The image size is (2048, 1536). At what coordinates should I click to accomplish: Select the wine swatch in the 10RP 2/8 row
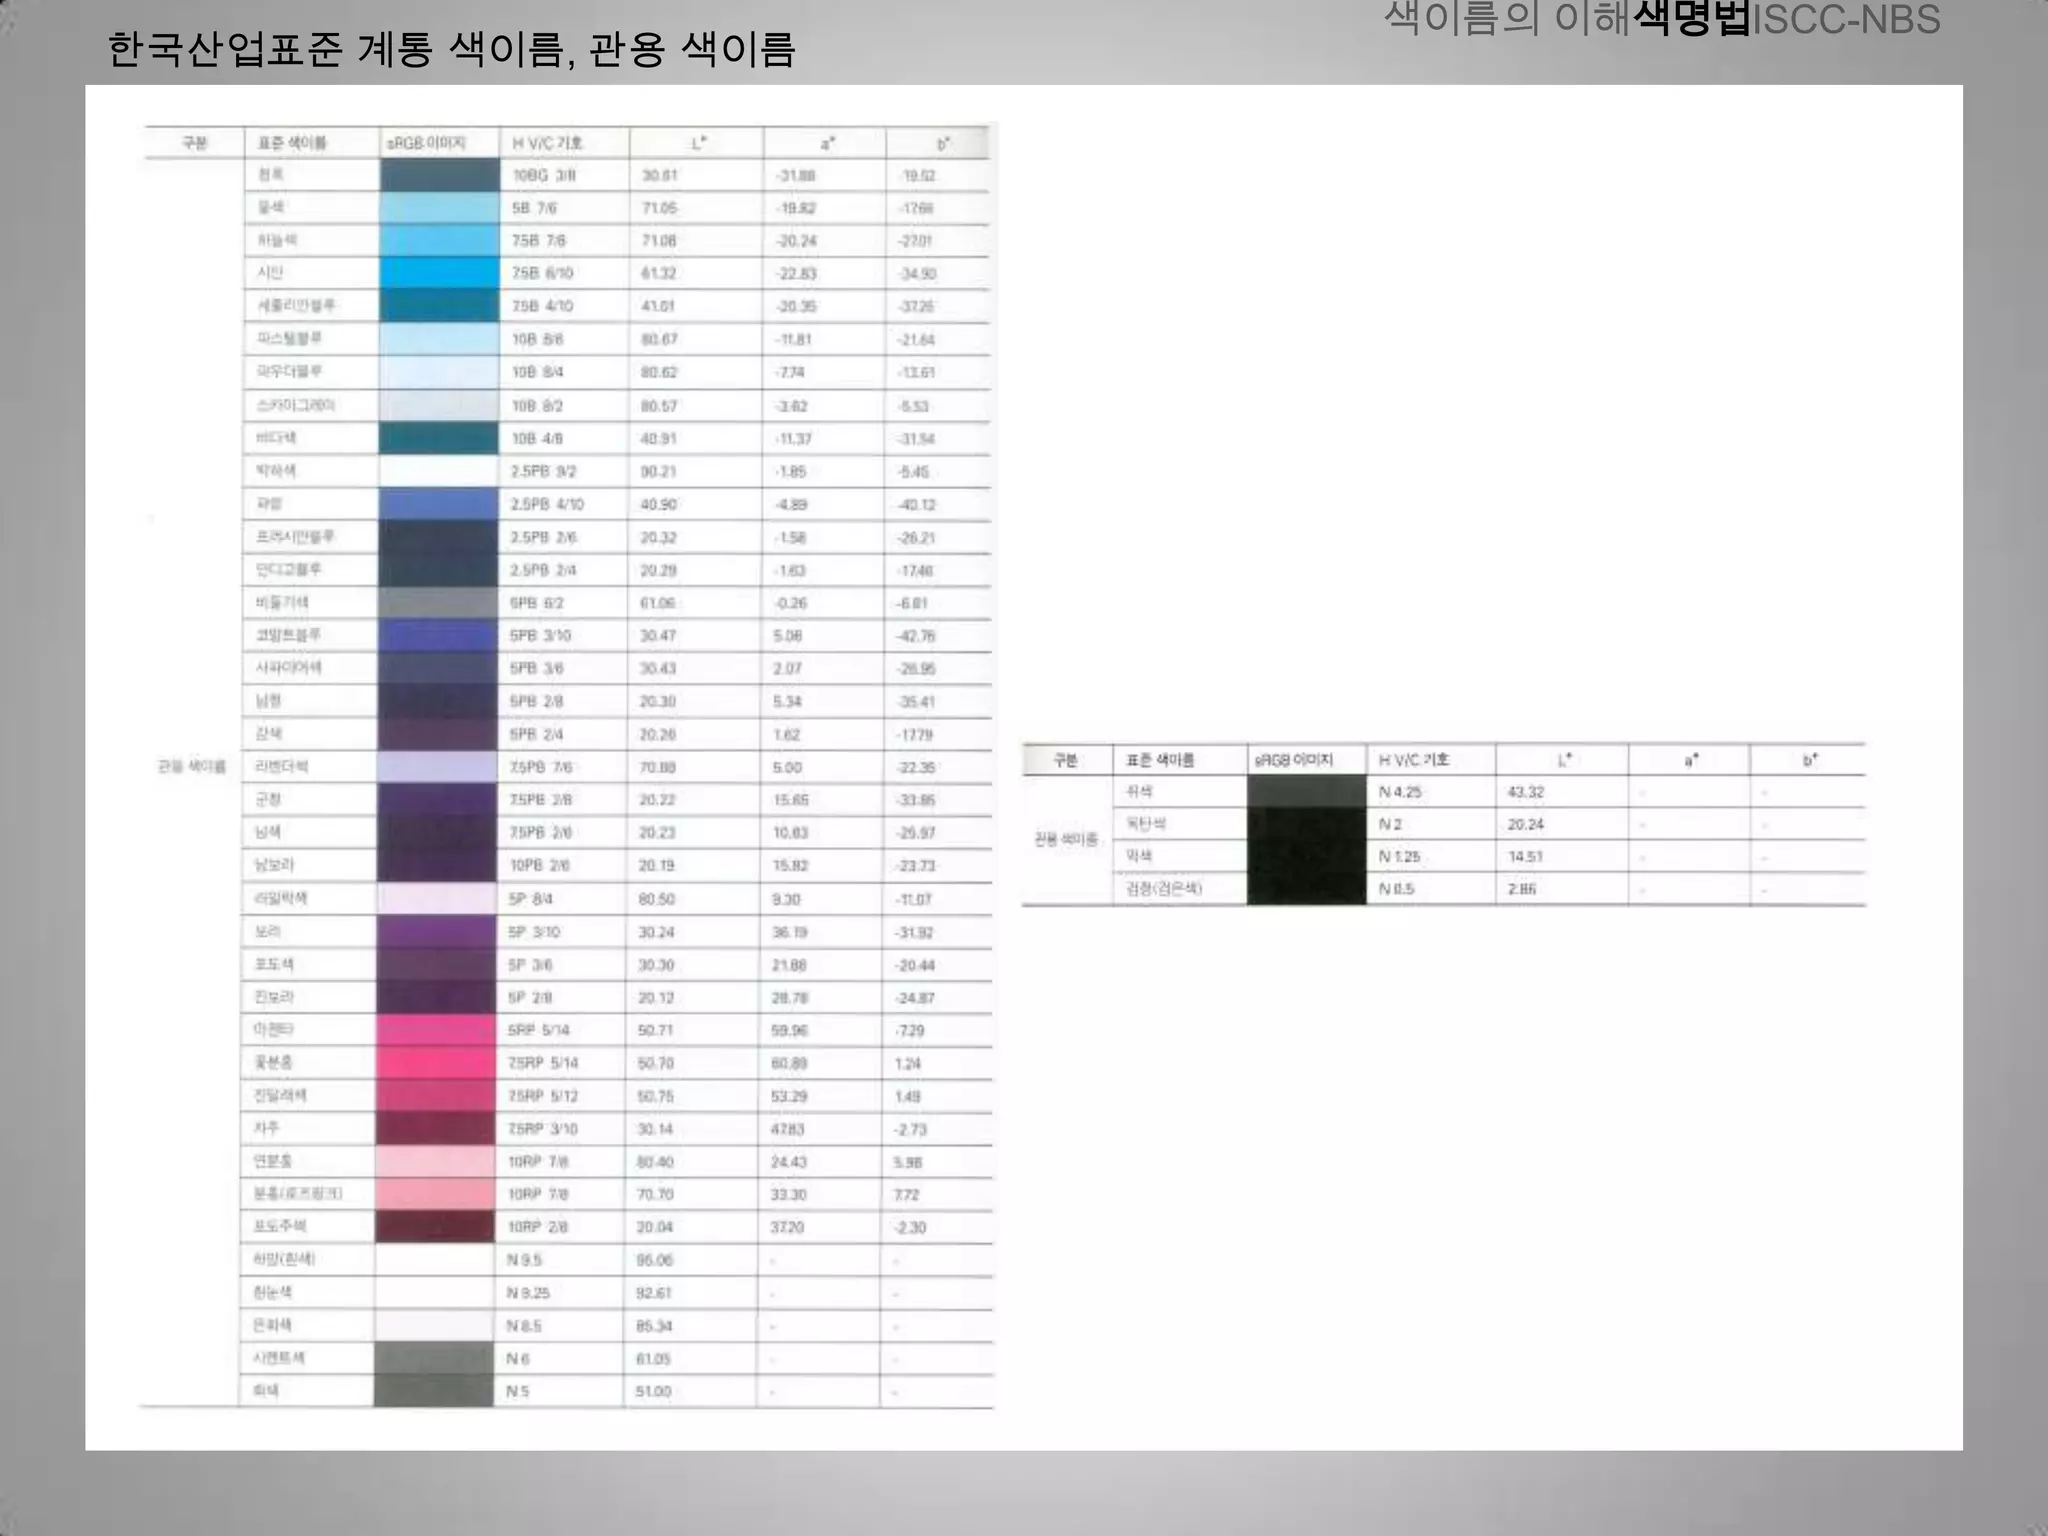pyautogui.click(x=436, y=1227)
